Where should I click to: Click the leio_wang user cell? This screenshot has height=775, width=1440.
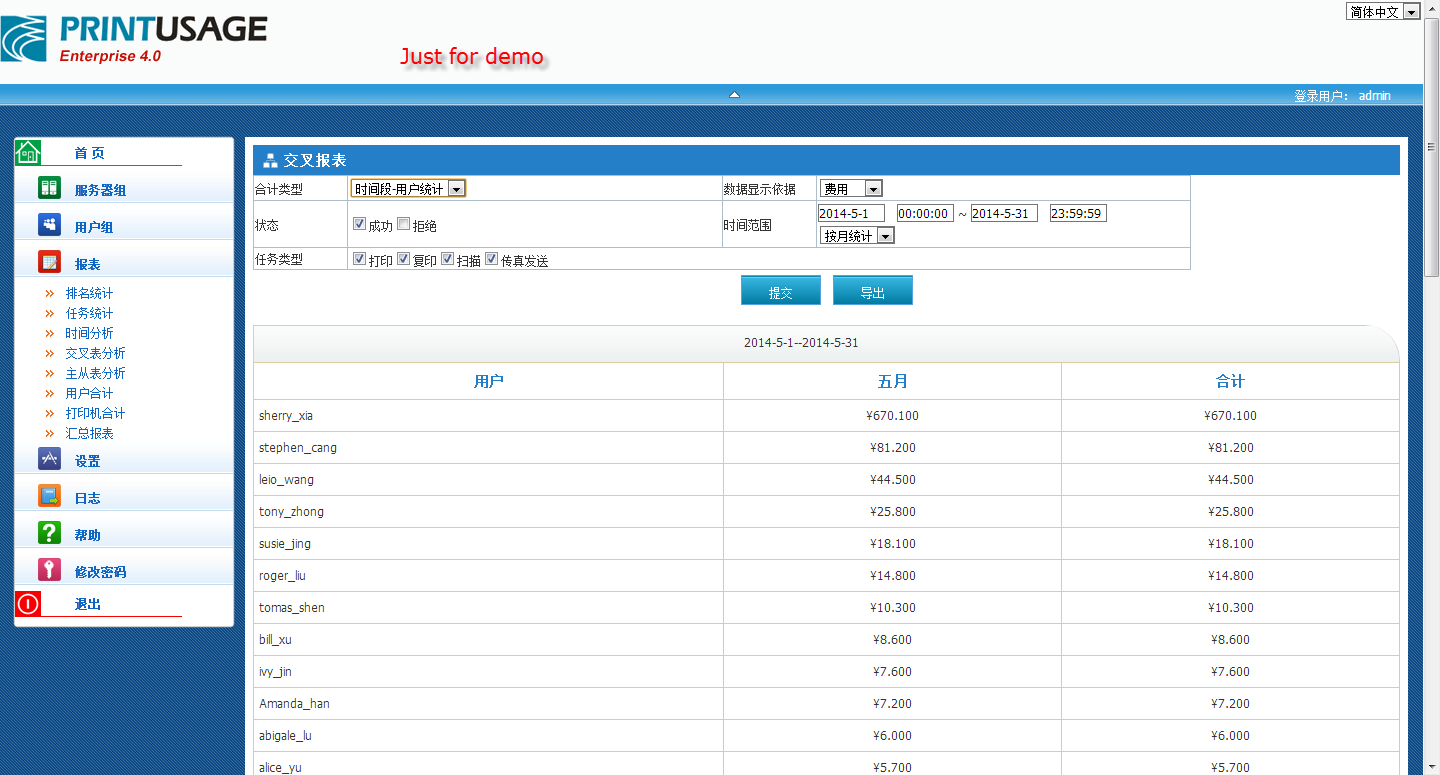488,480
